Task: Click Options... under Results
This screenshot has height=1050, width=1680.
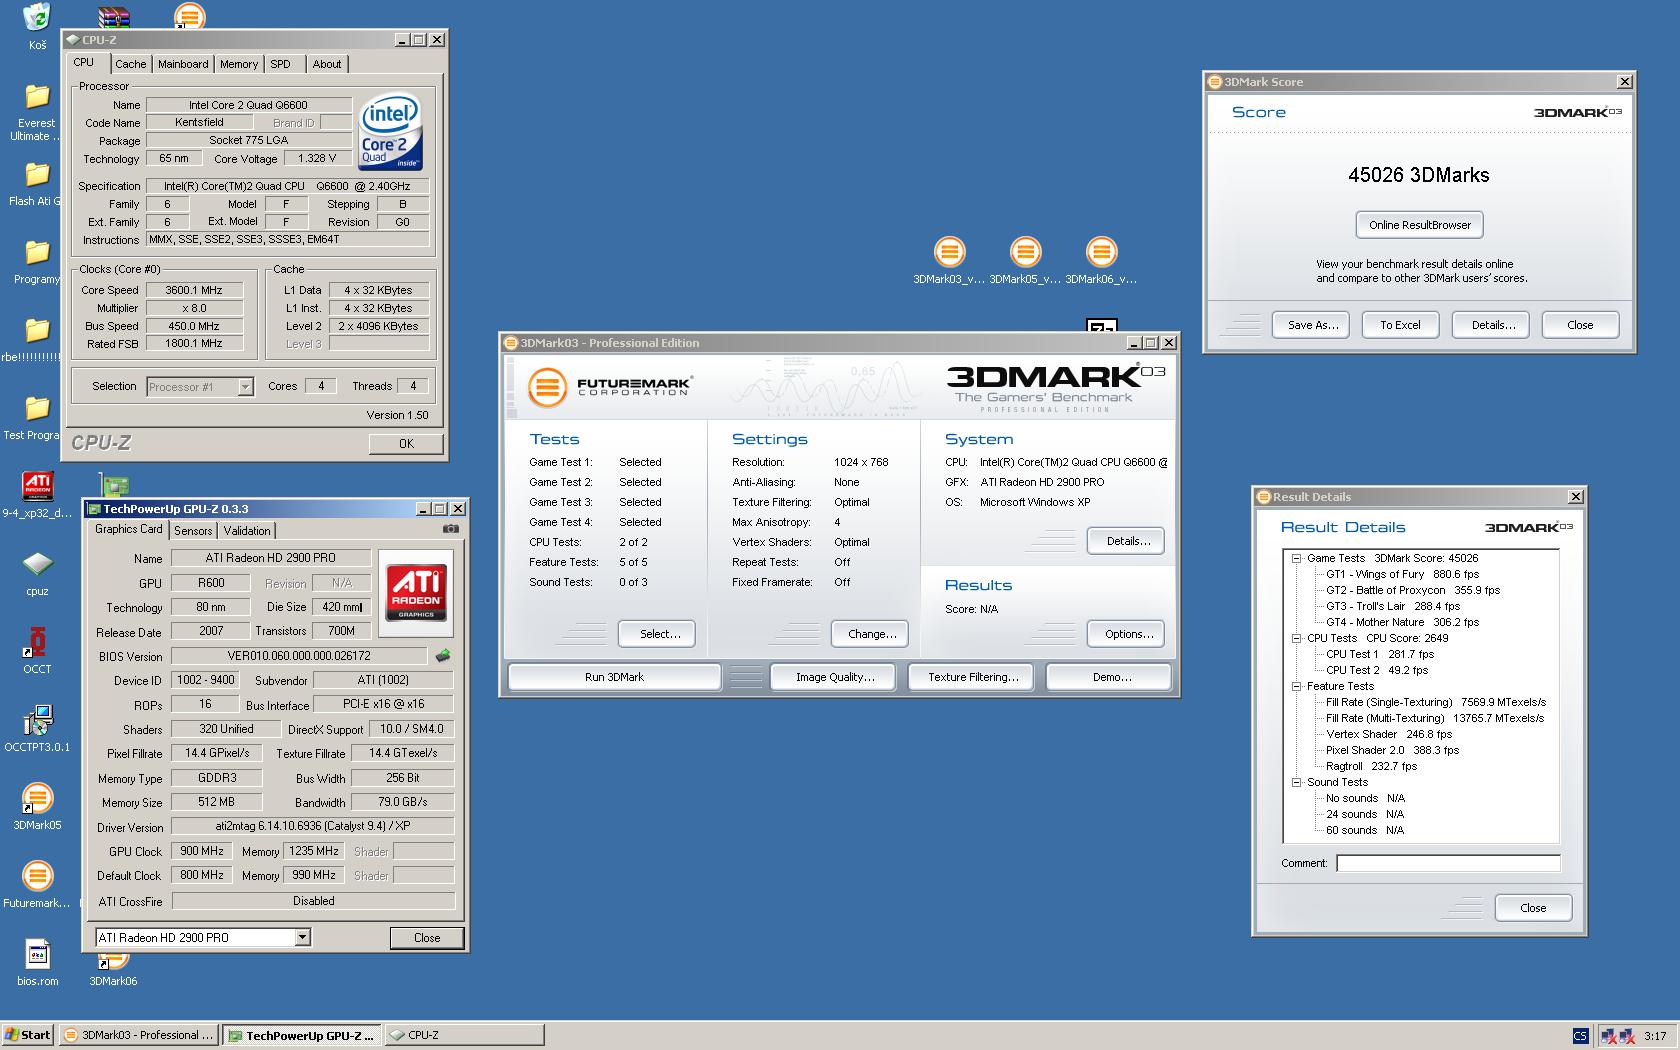Action: click(x=1126, y=634)
